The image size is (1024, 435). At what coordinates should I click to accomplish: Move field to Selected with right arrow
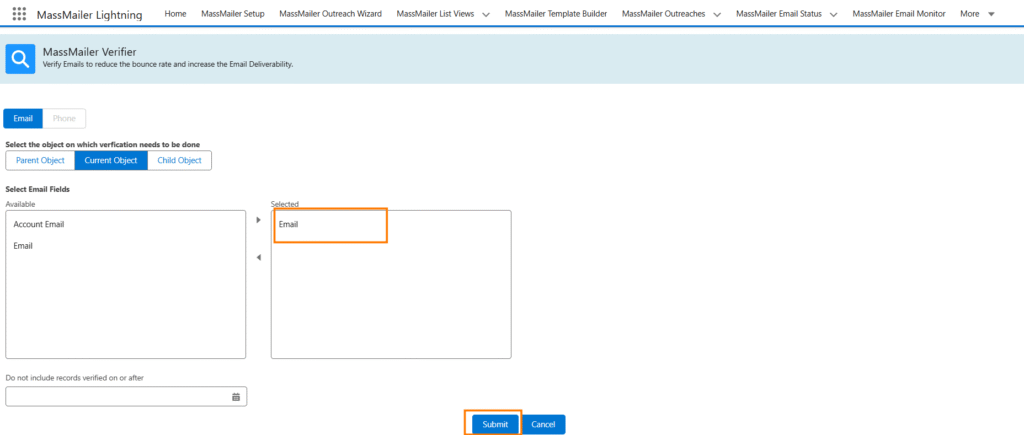coord(258,220)
